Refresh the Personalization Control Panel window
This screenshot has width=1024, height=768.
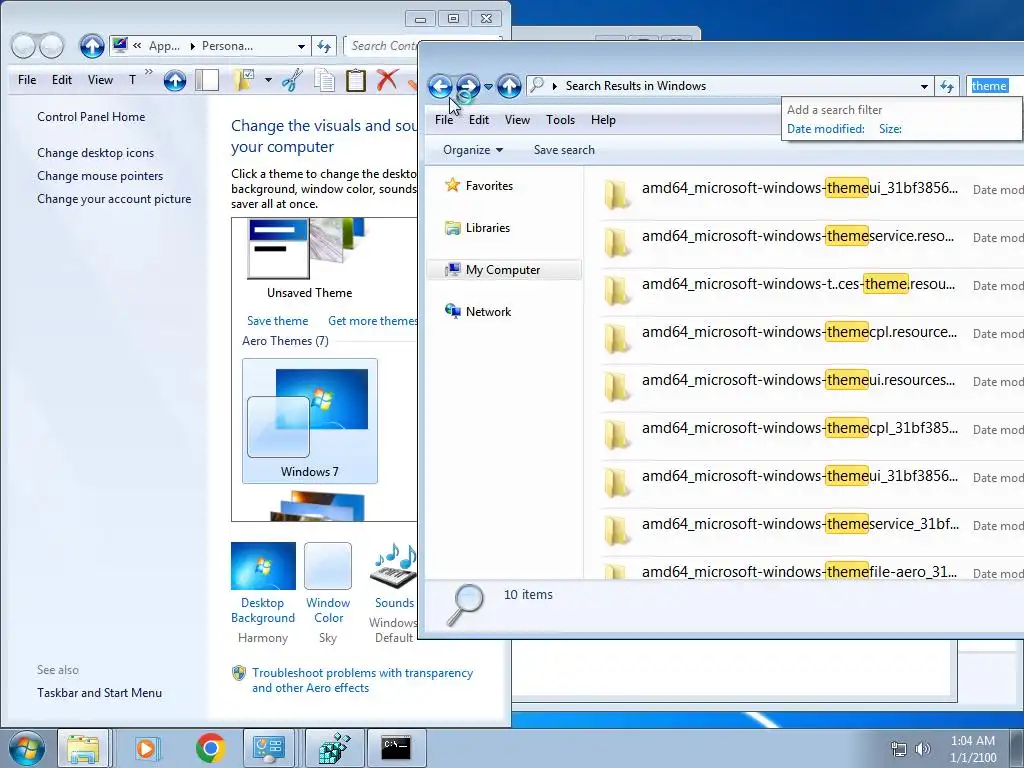(x=324, y=46)
